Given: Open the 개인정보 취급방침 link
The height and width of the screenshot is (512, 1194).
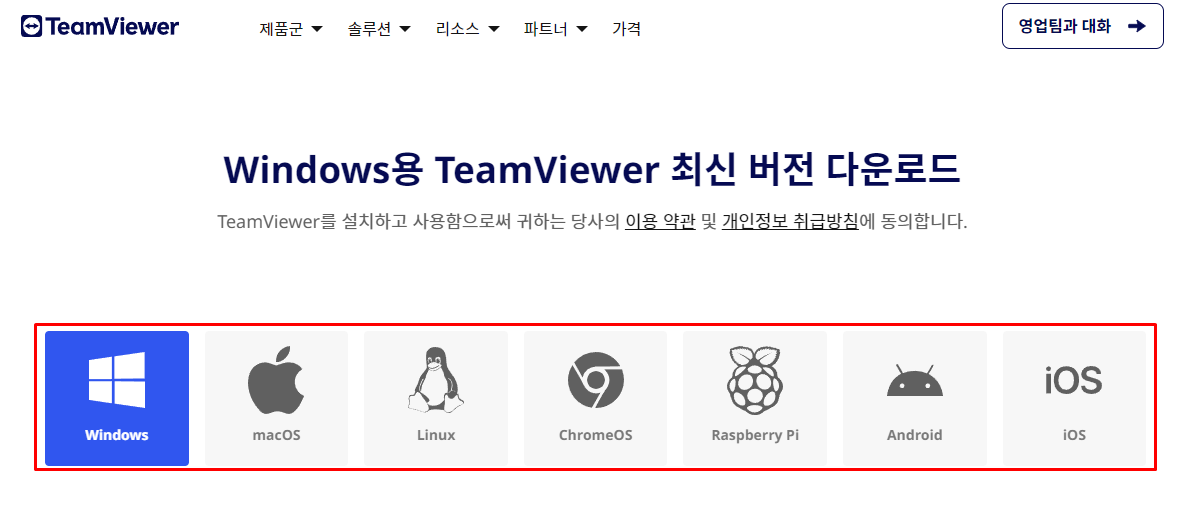Looking at the screenshot, I should point(790,222).
